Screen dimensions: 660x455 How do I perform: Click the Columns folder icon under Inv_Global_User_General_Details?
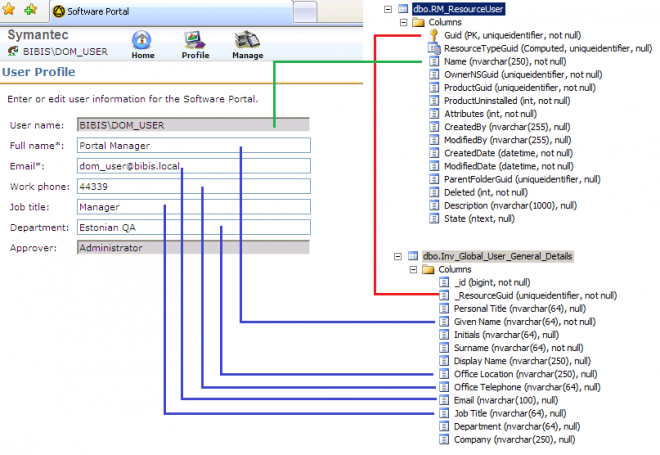[428, 269]
